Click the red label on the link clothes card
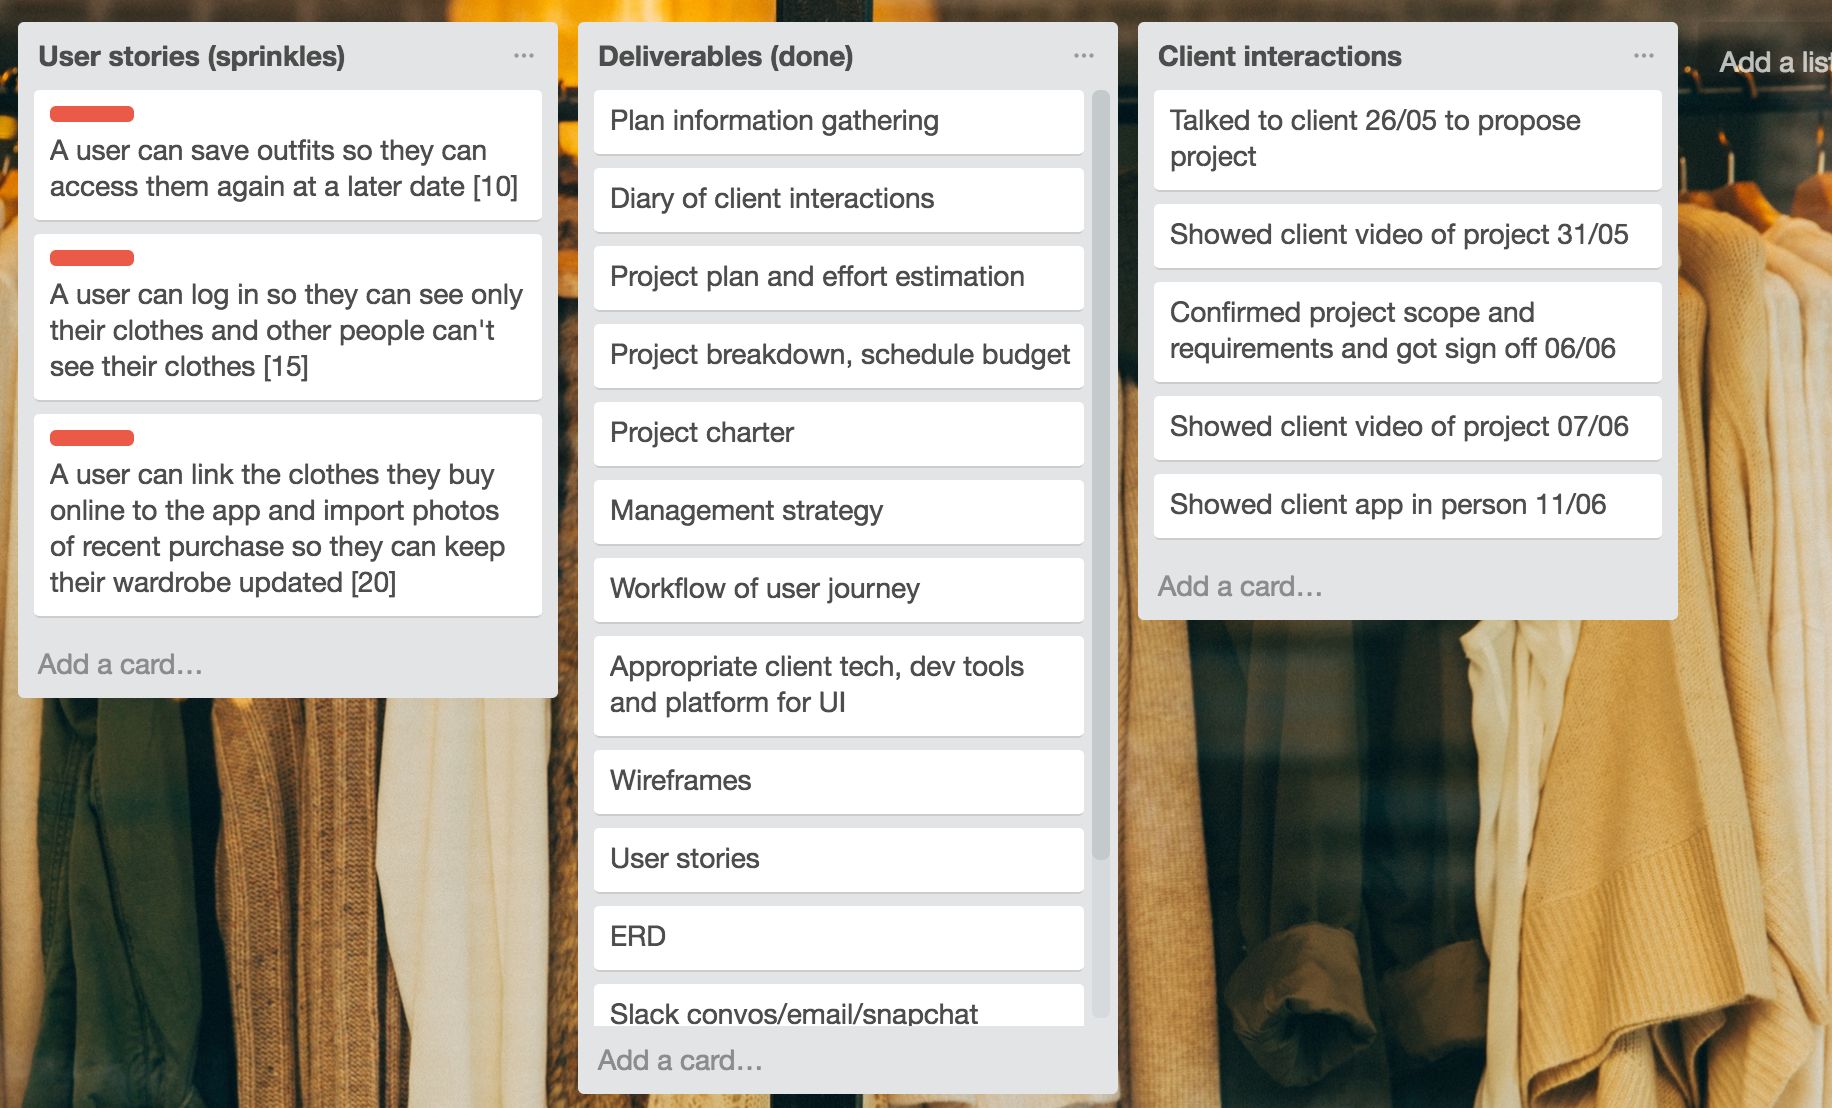 (91, 438)
